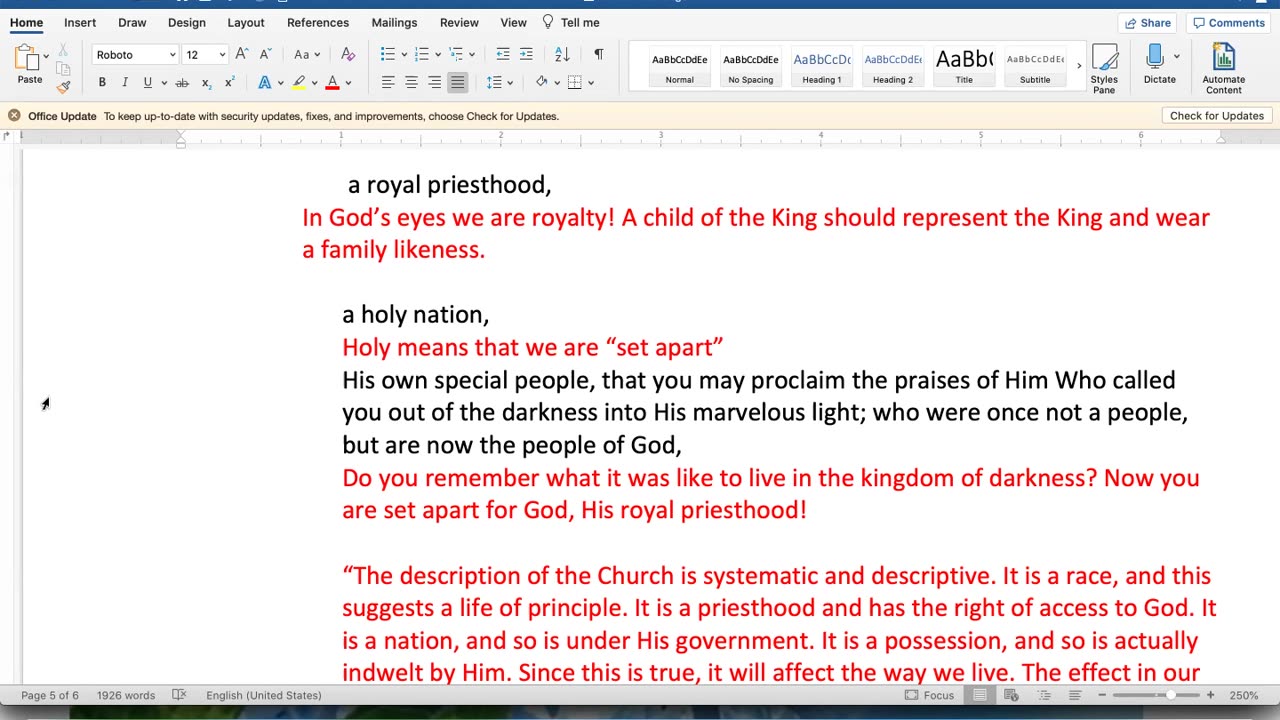Viewport: 1280px width, 720px height.
Task: Select Print Layout view in status bar
Action: coord(980,695)
